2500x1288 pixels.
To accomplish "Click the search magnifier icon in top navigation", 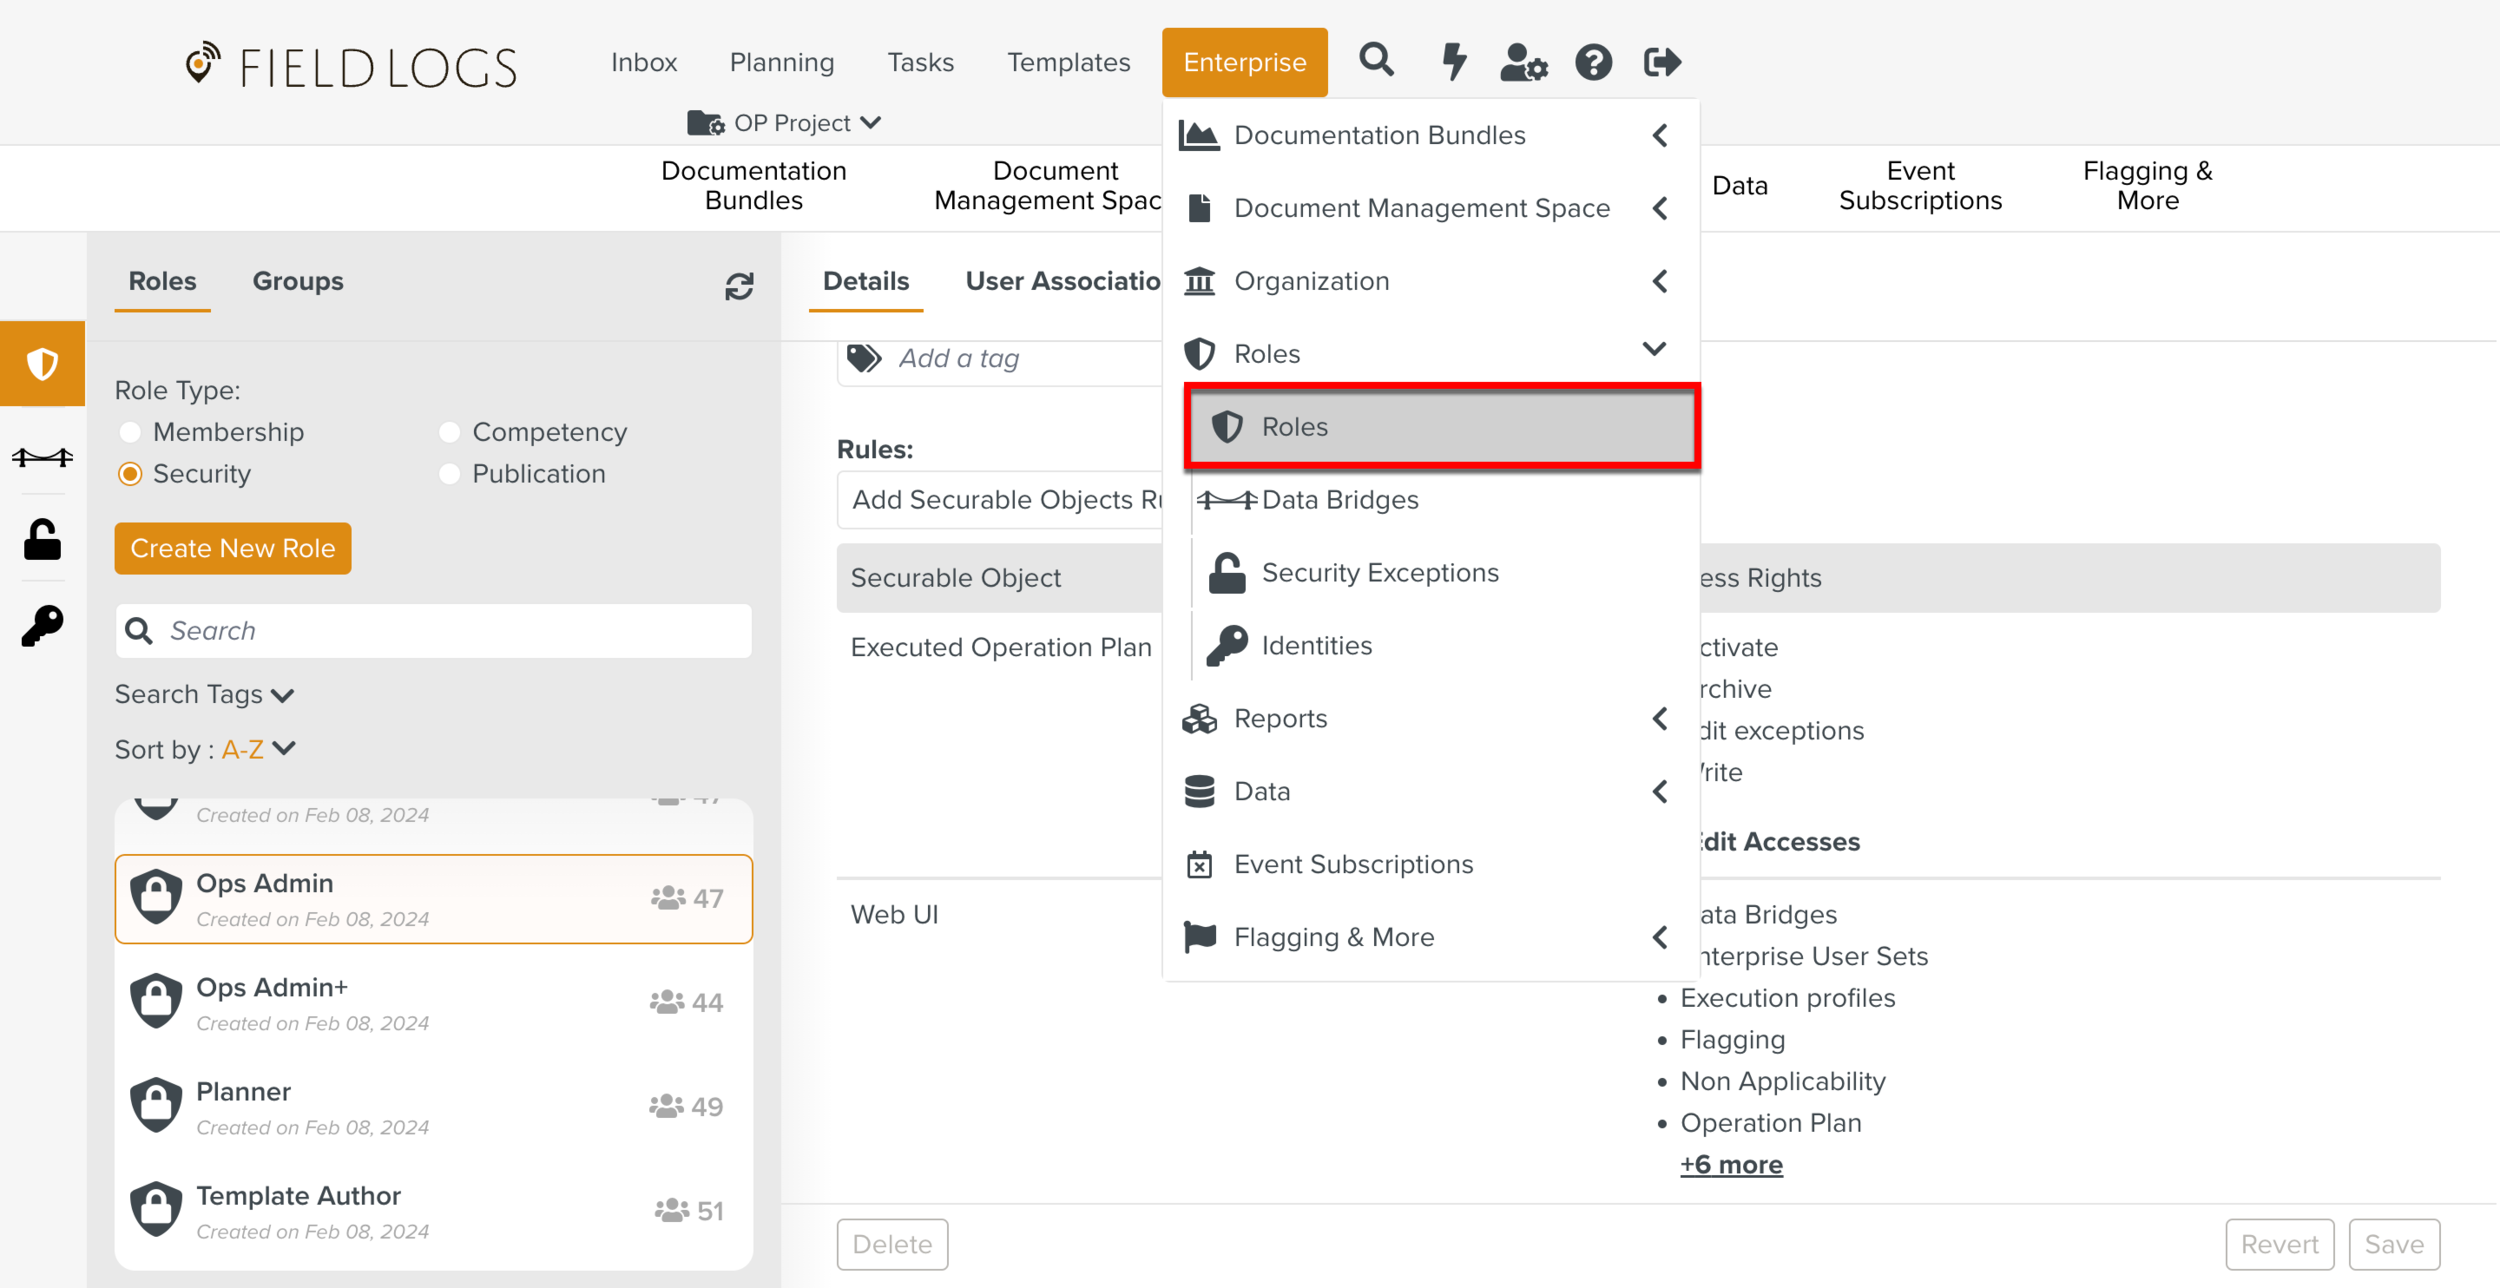I will pyautogui.click(x=1376, y=61).
